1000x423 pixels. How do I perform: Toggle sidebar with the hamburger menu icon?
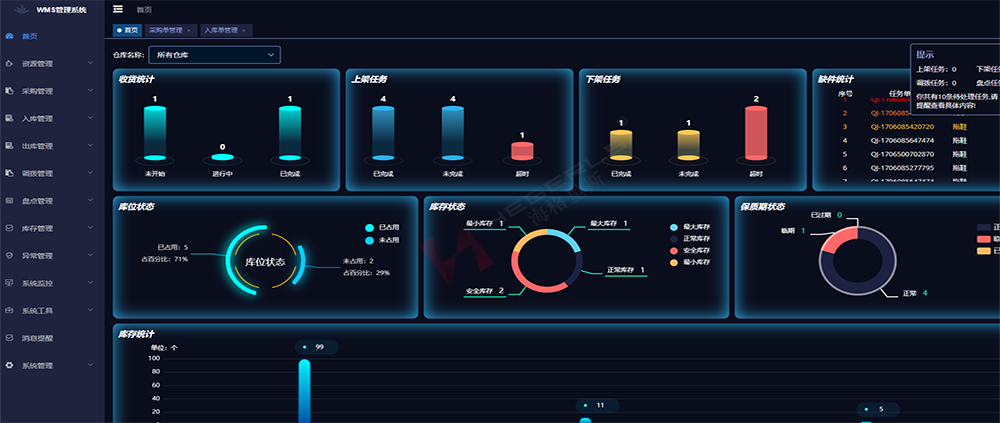click(x=118, y=9)
